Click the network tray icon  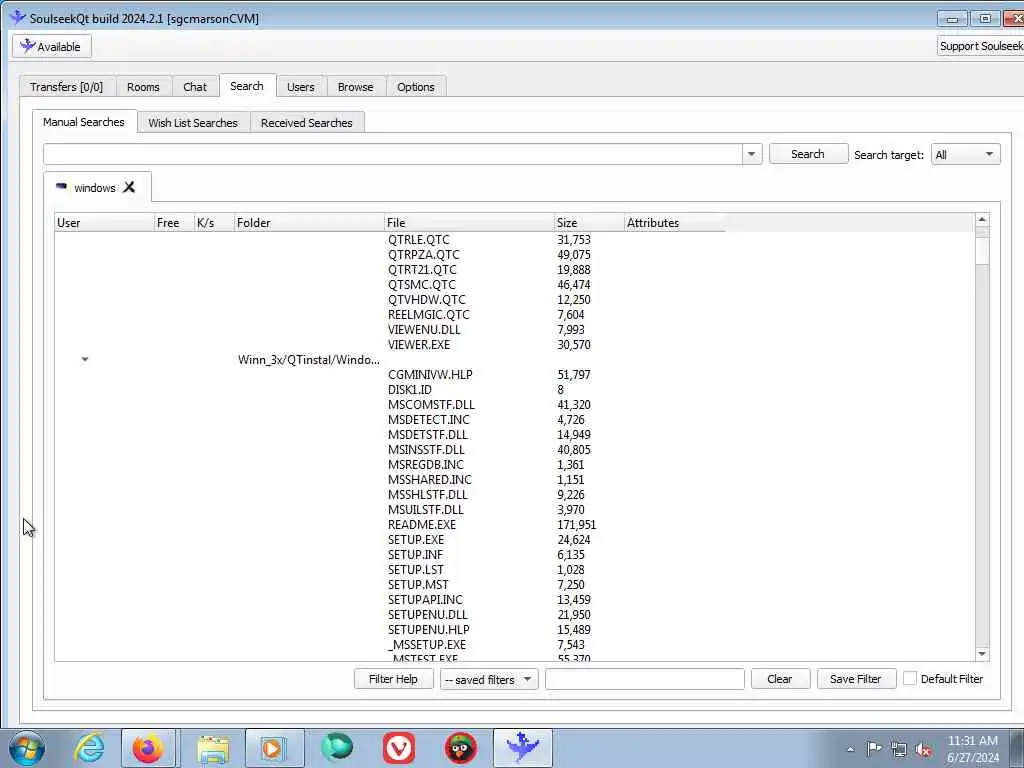pos(899,749)
